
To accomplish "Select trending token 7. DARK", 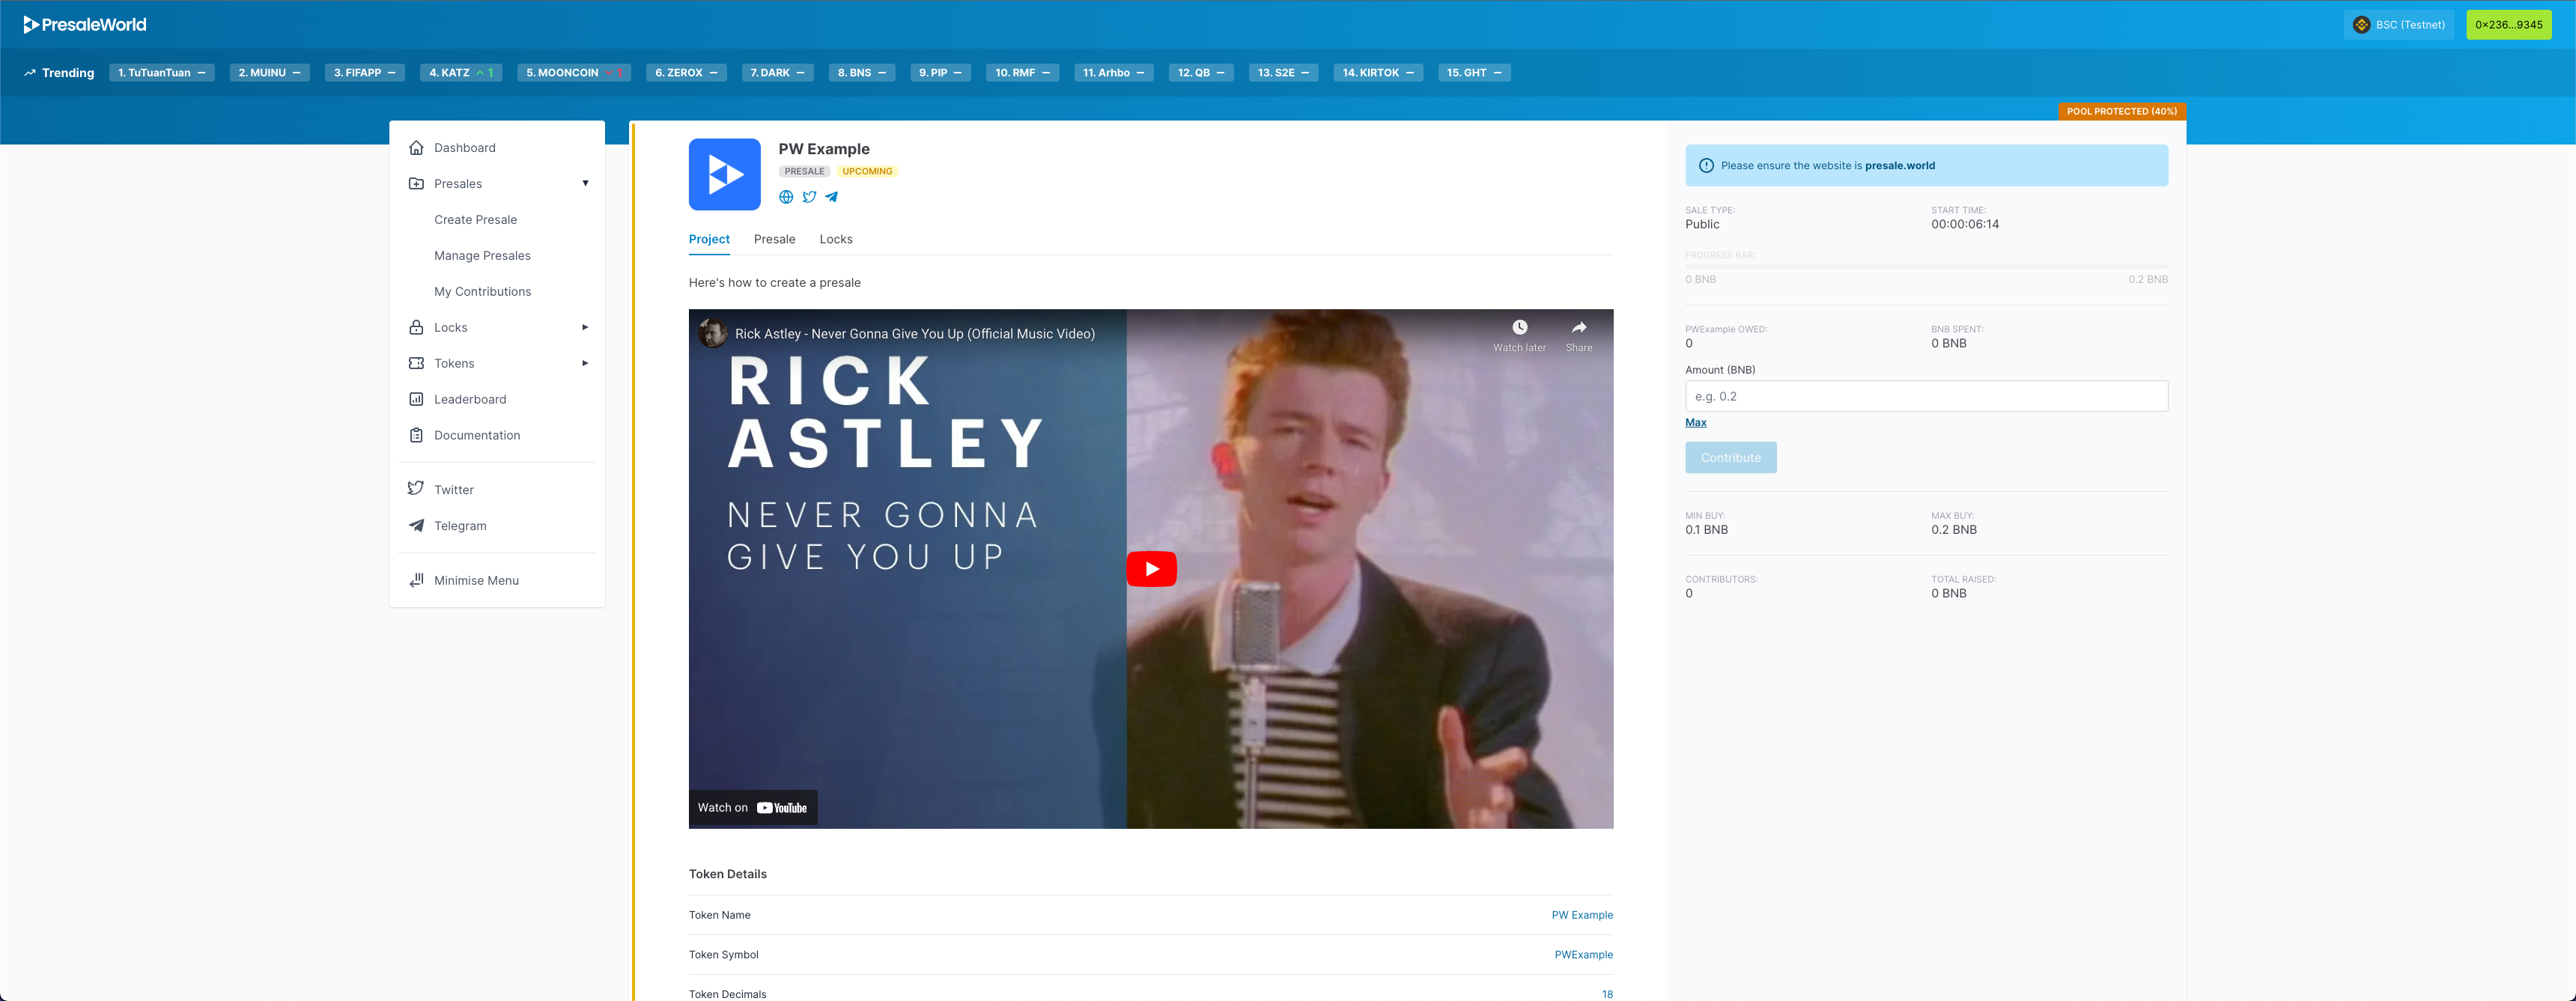I will (x=777, y=73).
